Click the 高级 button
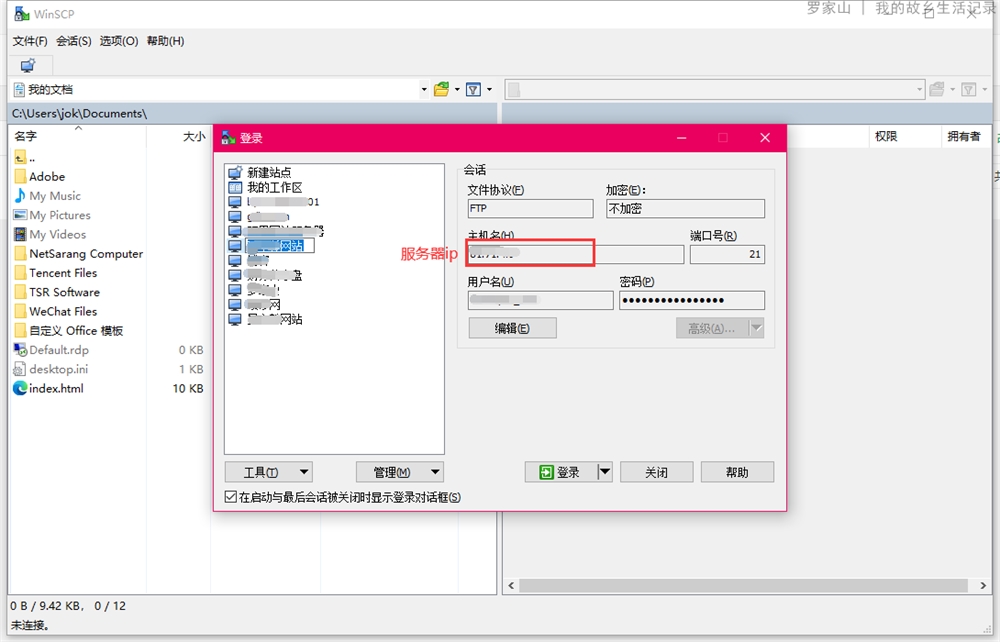This screenshot has height=642, width=1000. point(712,328)
